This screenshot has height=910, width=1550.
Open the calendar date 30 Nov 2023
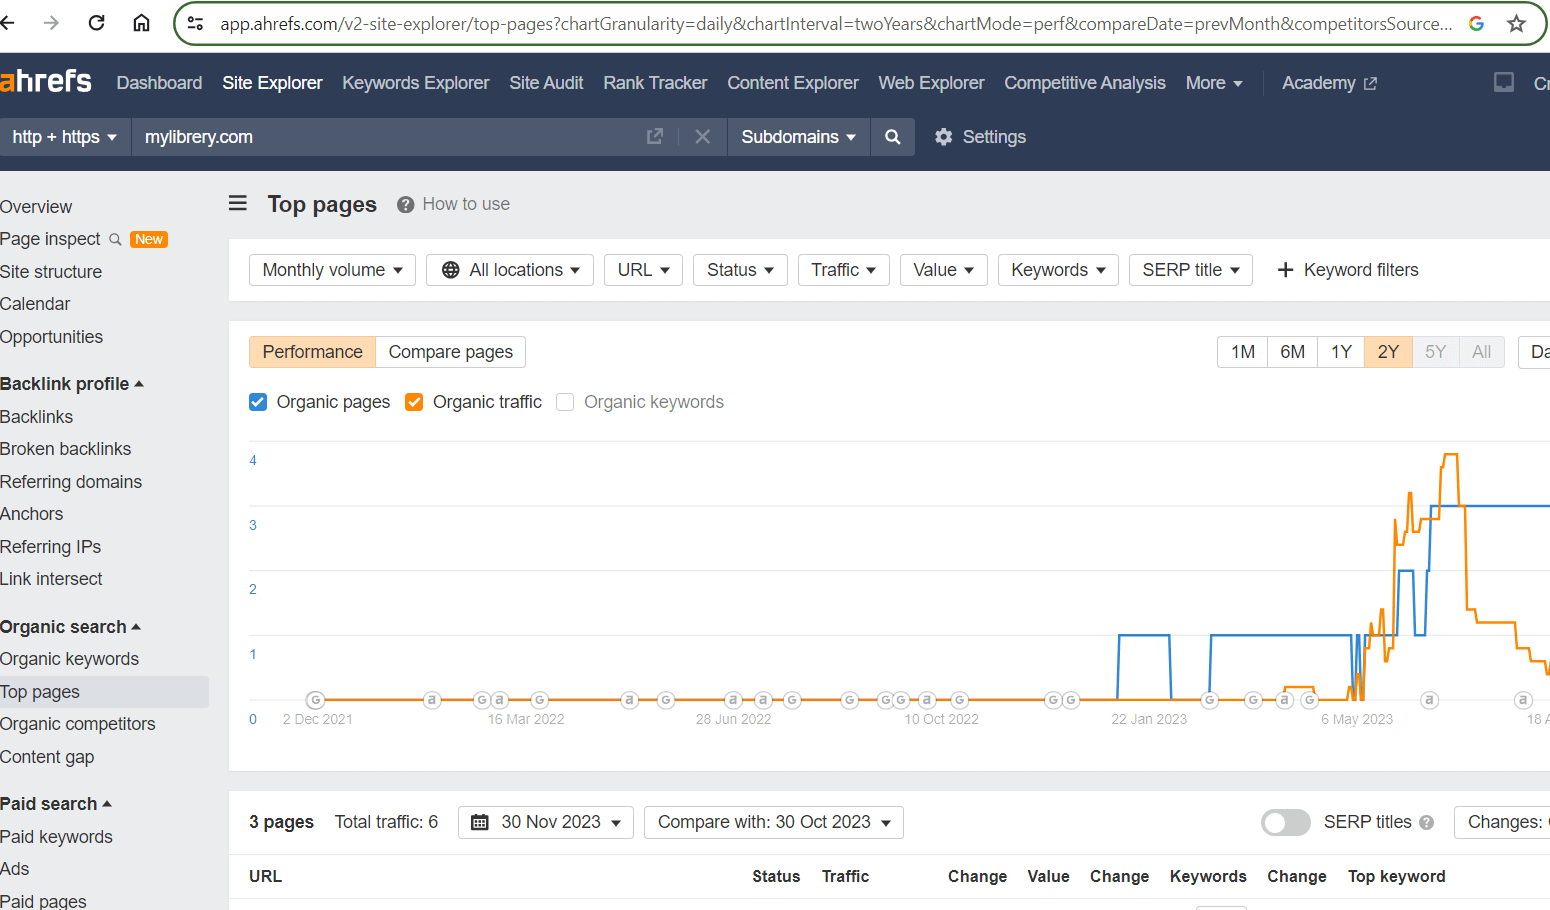[546, 822]
